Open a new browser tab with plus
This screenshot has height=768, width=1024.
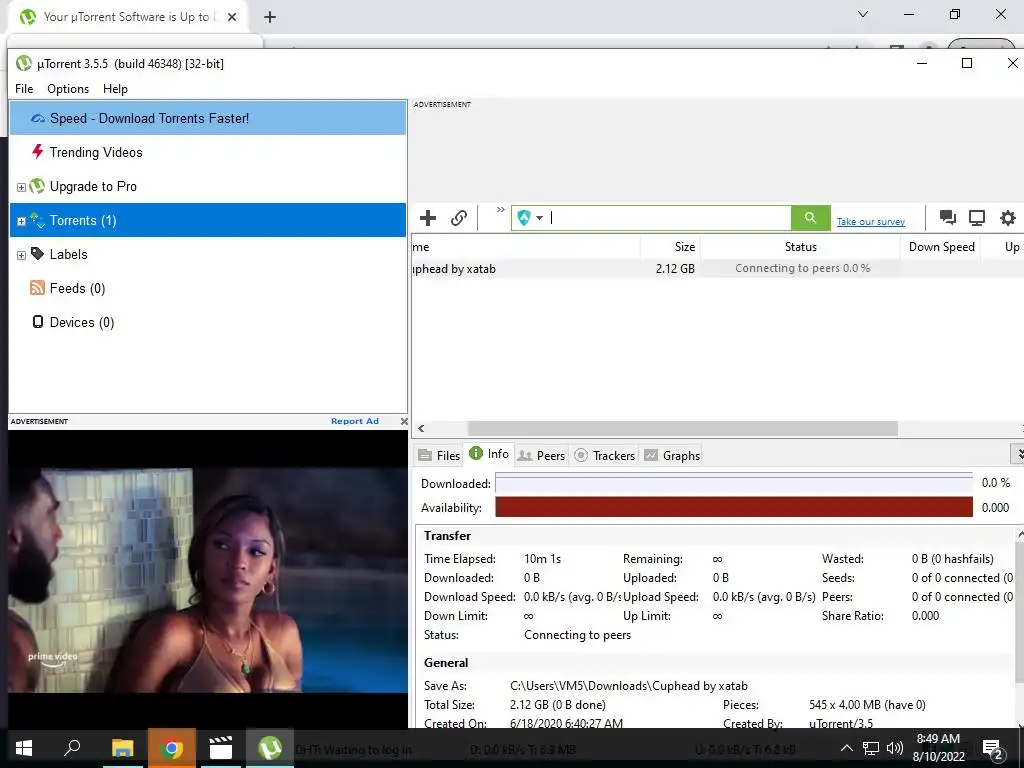pos(270,17)
